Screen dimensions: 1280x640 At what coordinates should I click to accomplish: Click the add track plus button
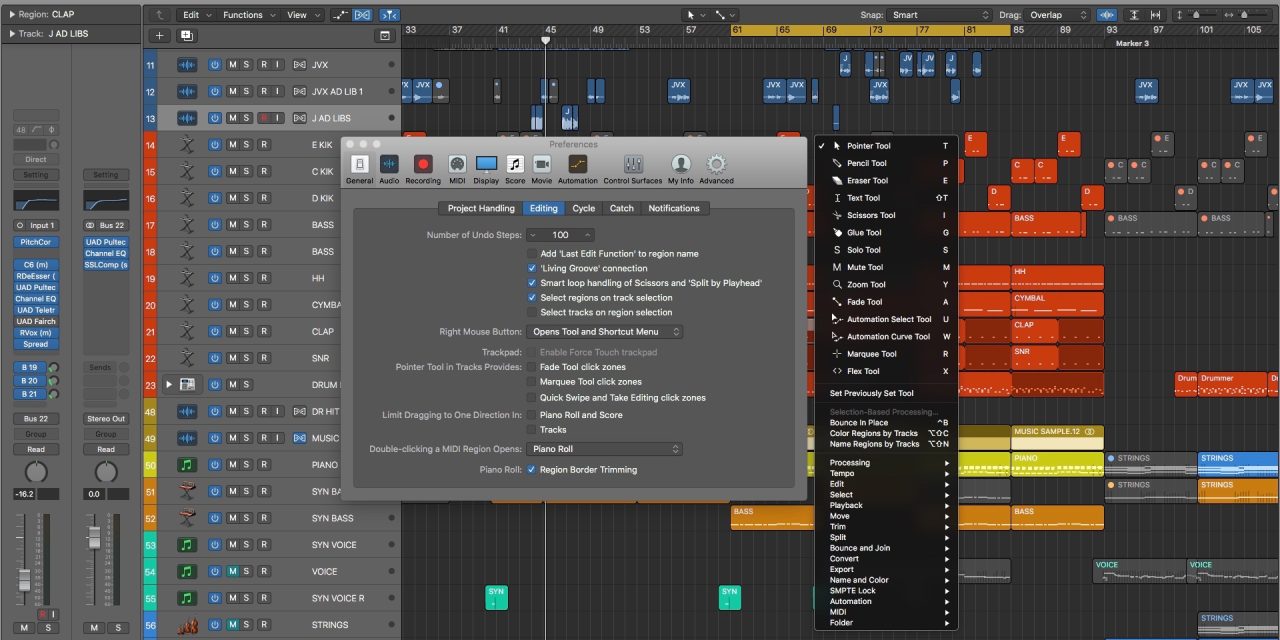159,35
